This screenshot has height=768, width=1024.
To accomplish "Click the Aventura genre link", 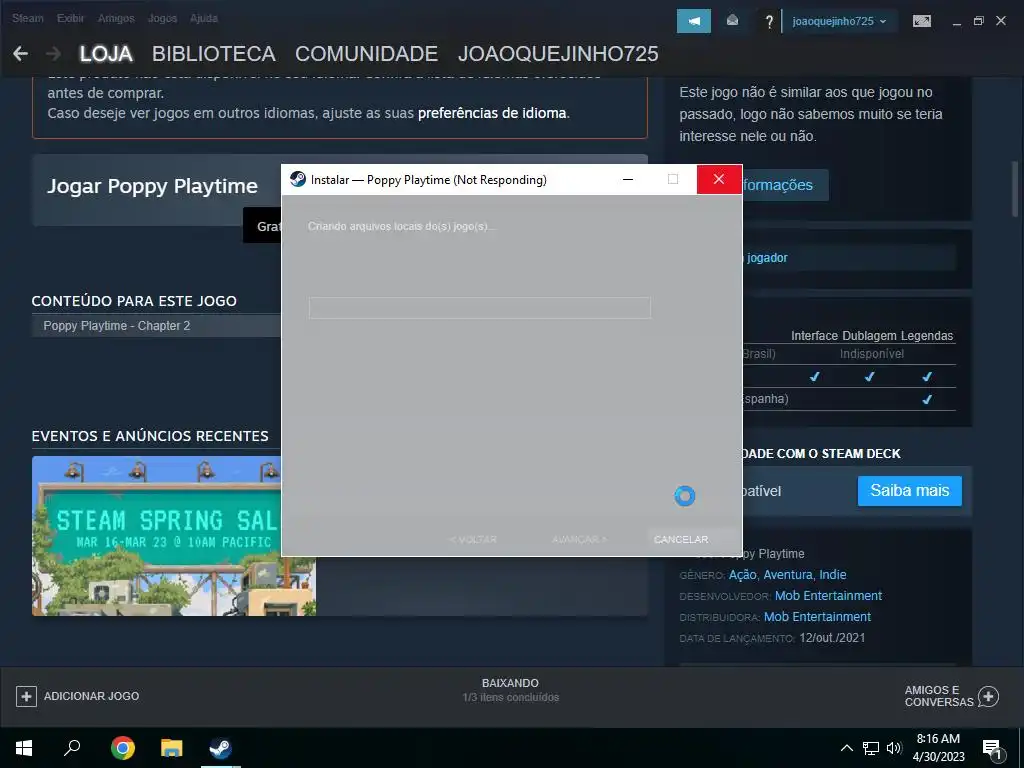I will (788, 575).
